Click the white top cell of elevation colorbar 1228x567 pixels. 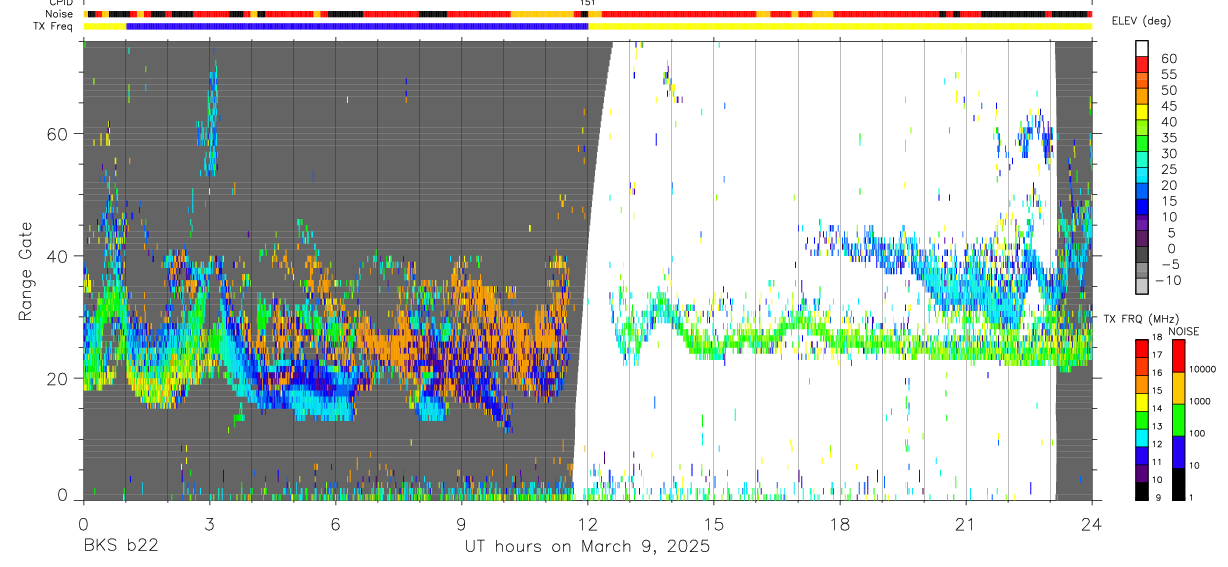click(1142, 49)
